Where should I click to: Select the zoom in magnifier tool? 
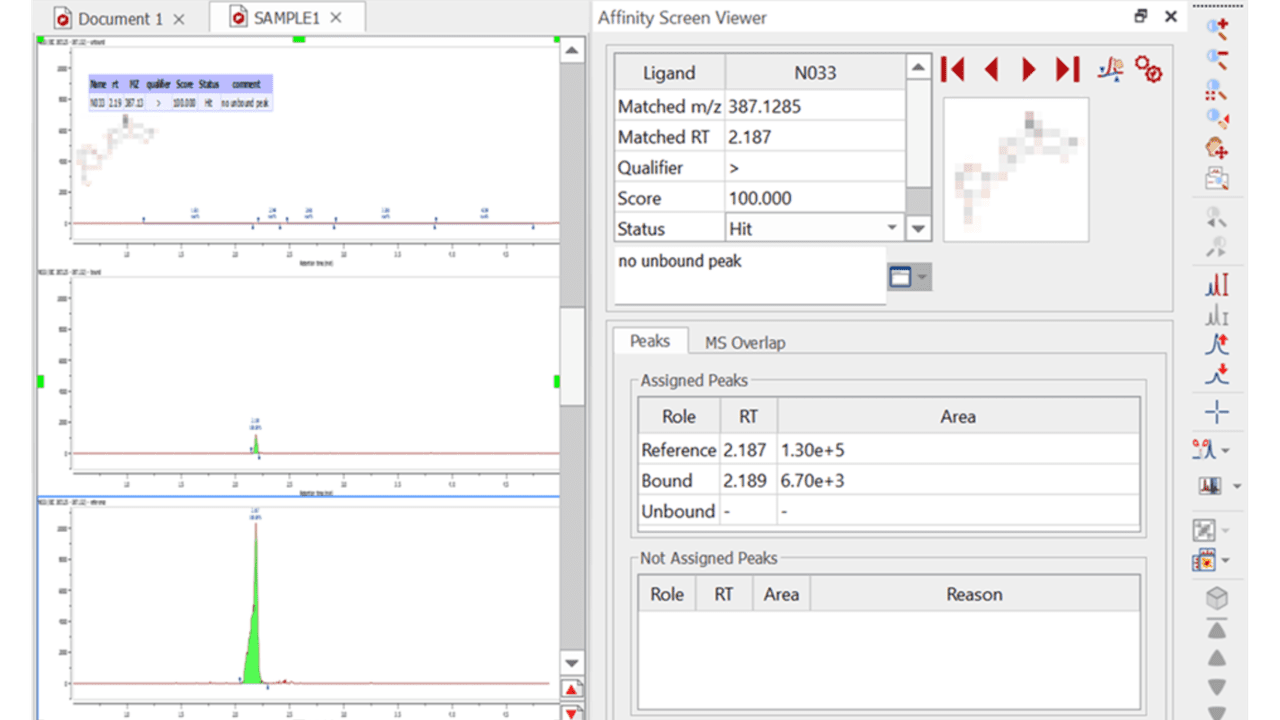click(1216, 28)
